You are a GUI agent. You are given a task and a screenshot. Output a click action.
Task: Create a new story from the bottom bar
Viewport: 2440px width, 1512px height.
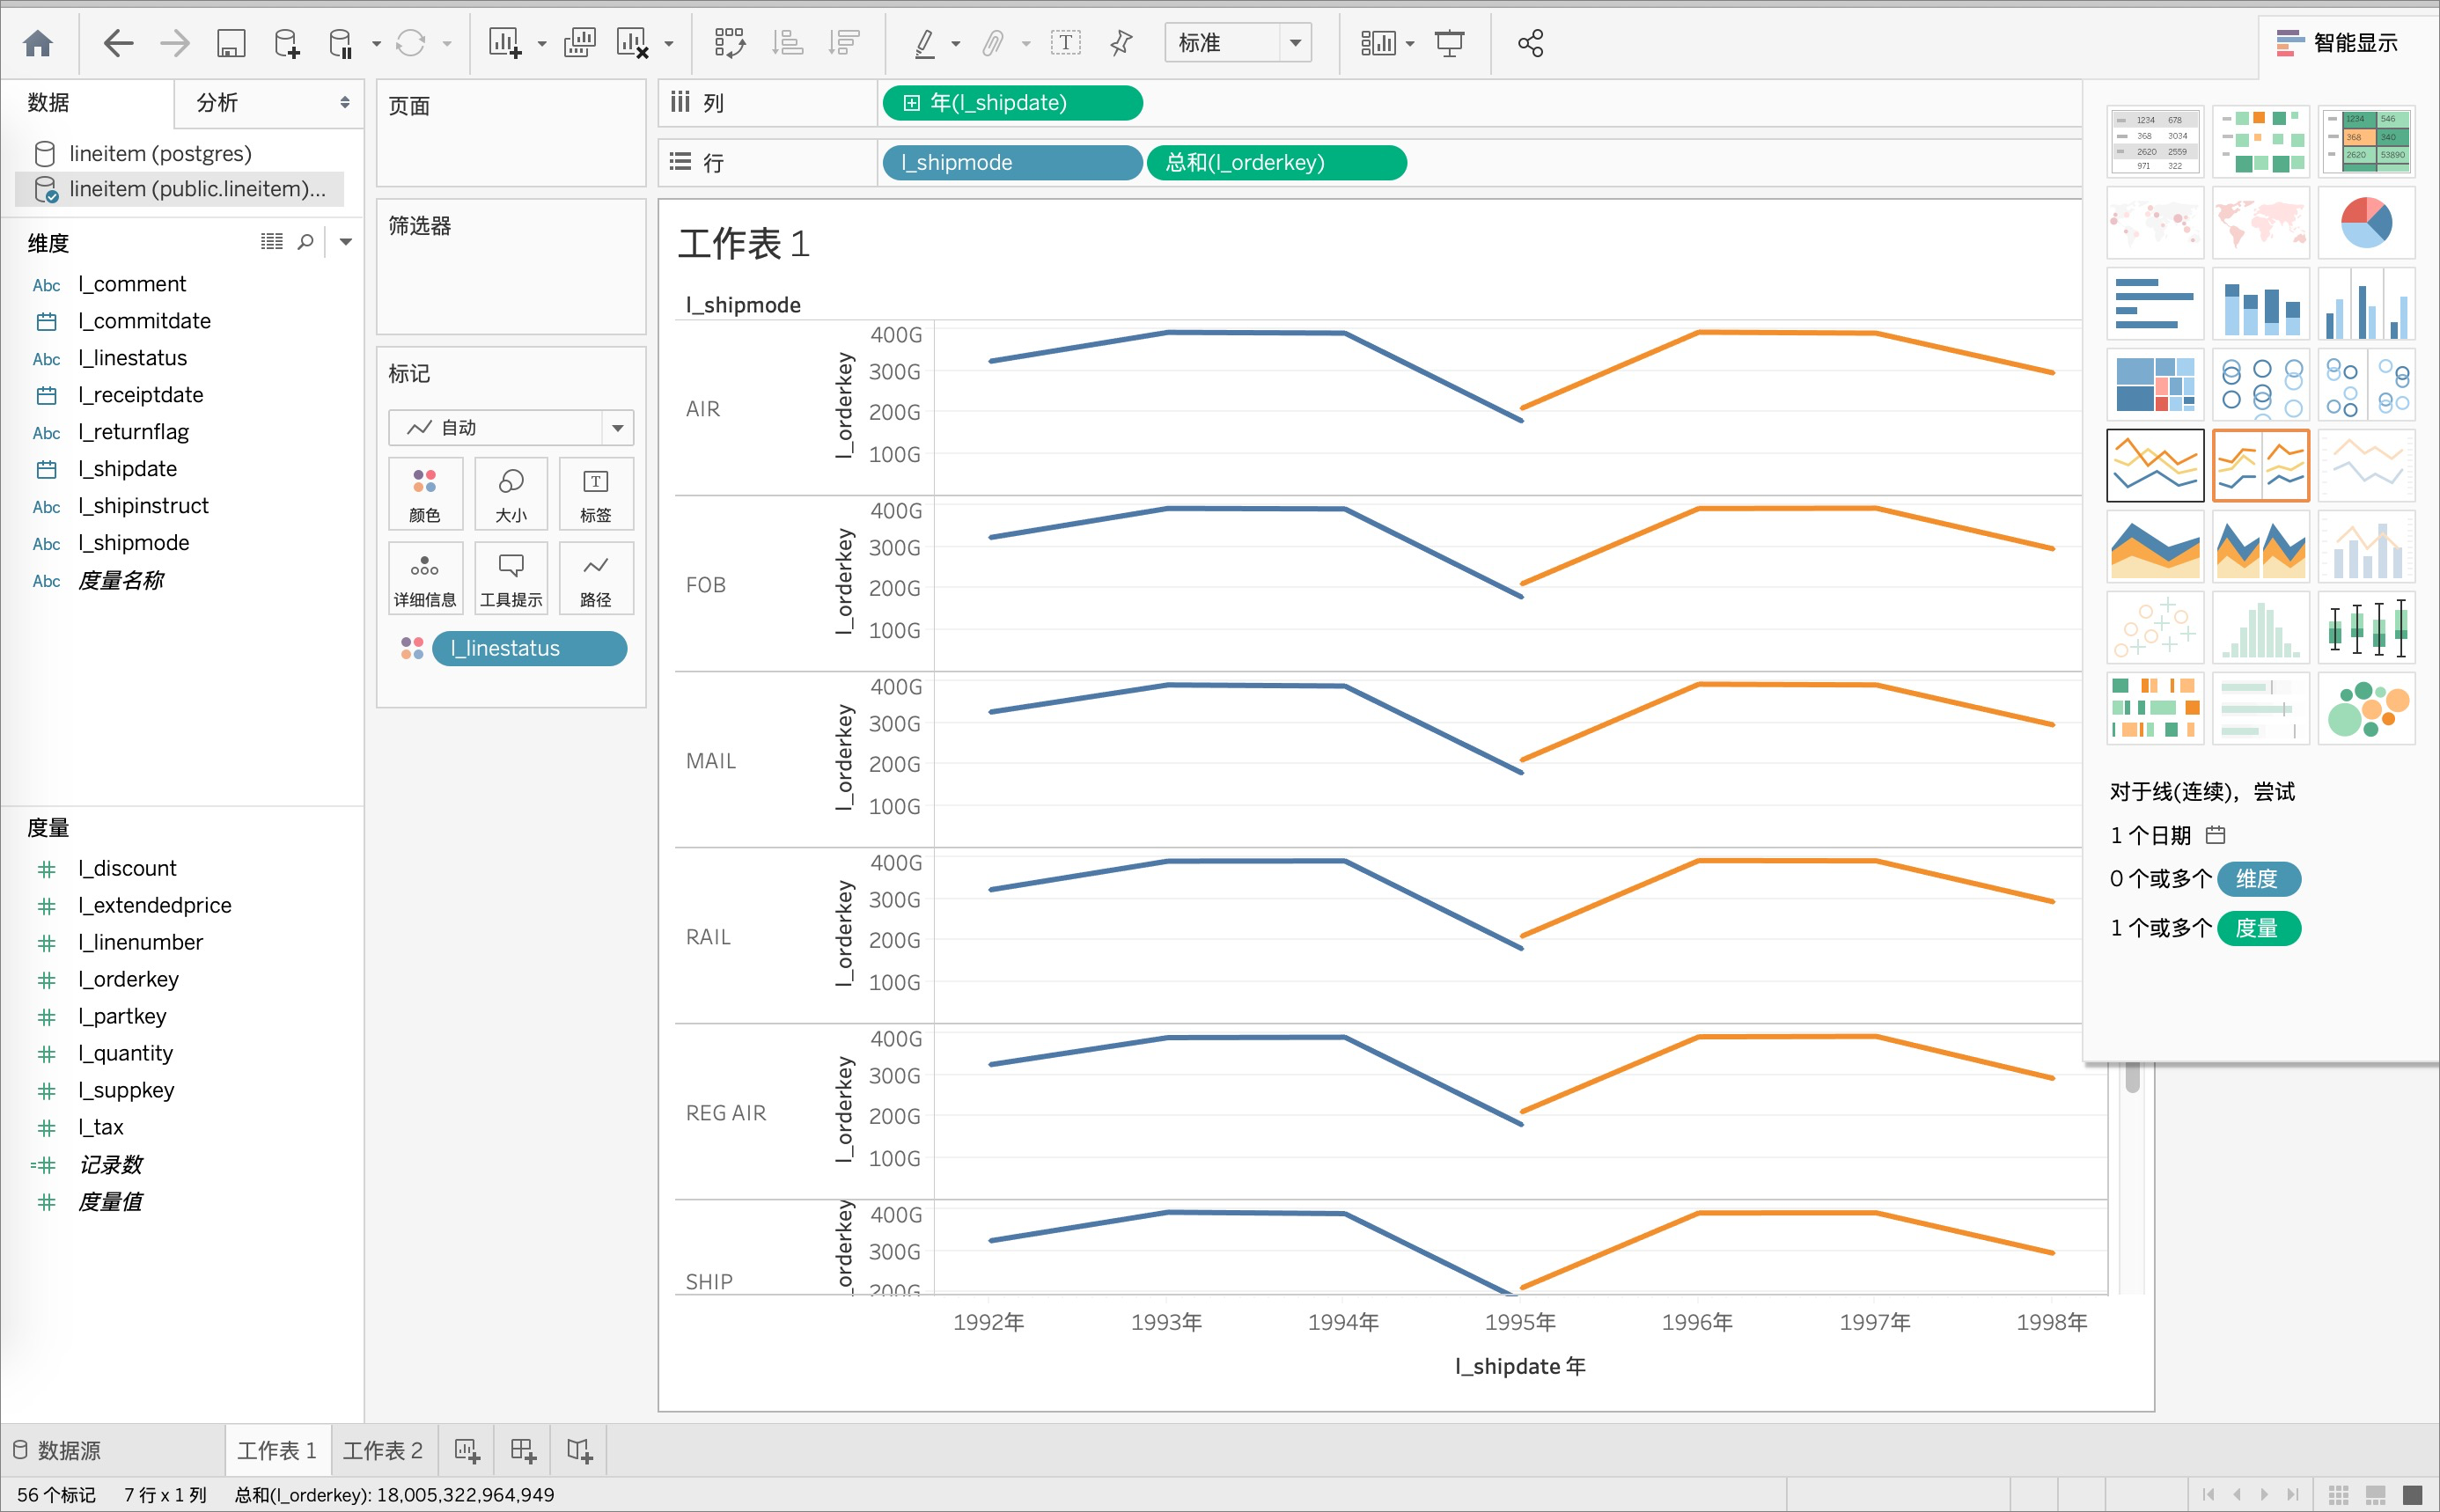click(579, 1449)
